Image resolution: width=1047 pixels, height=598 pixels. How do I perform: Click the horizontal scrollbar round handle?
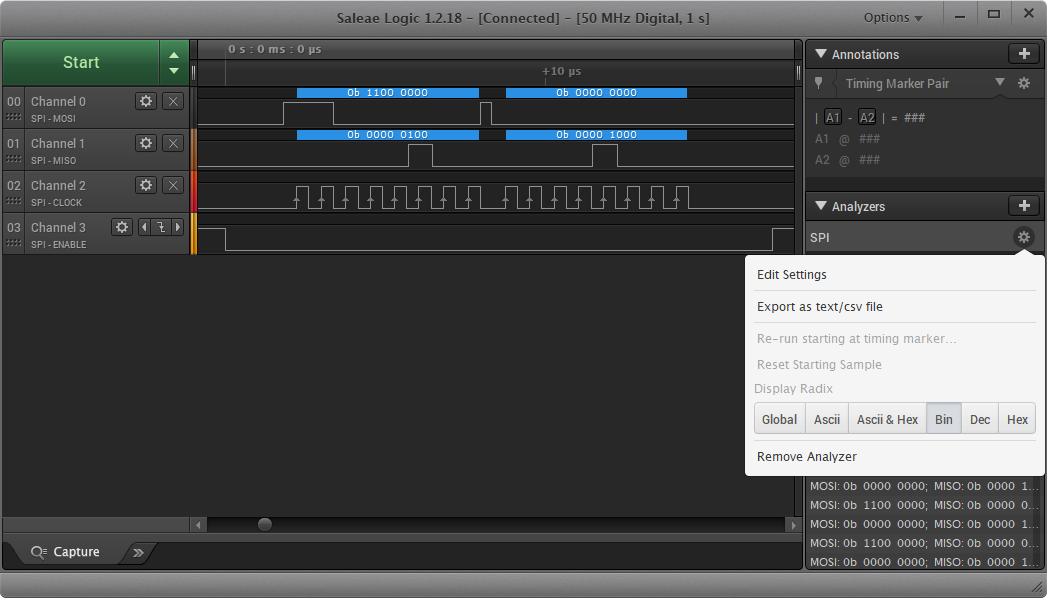[265, 524]
